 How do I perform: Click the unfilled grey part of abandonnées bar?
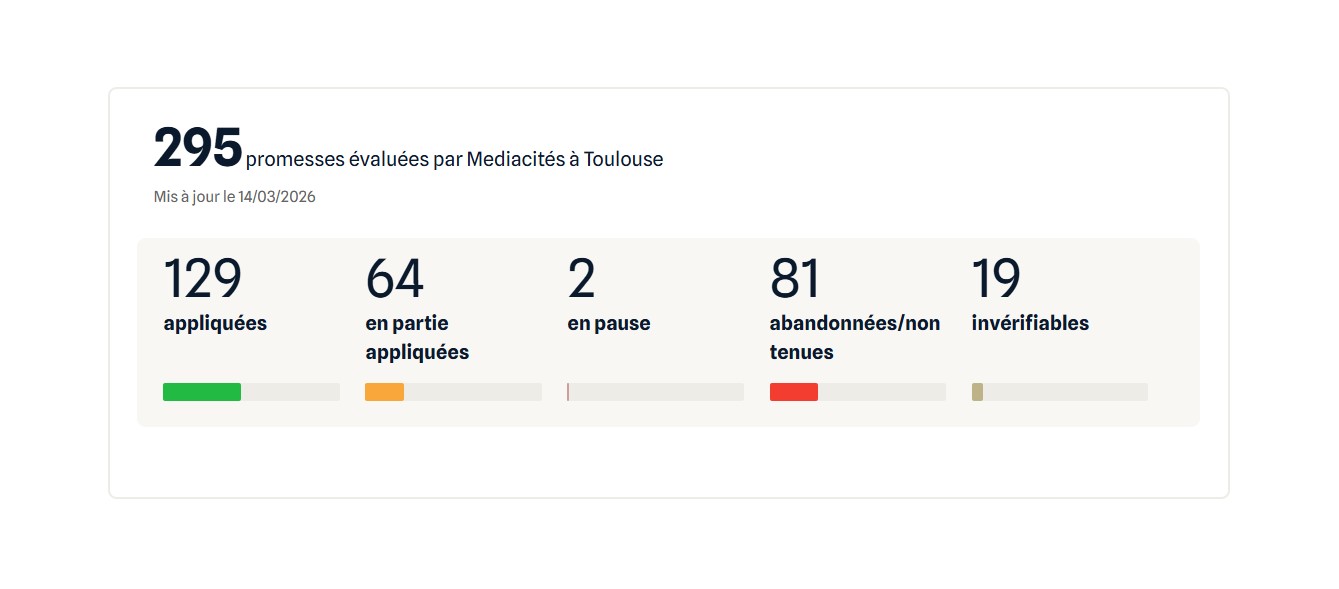point(882,392)
